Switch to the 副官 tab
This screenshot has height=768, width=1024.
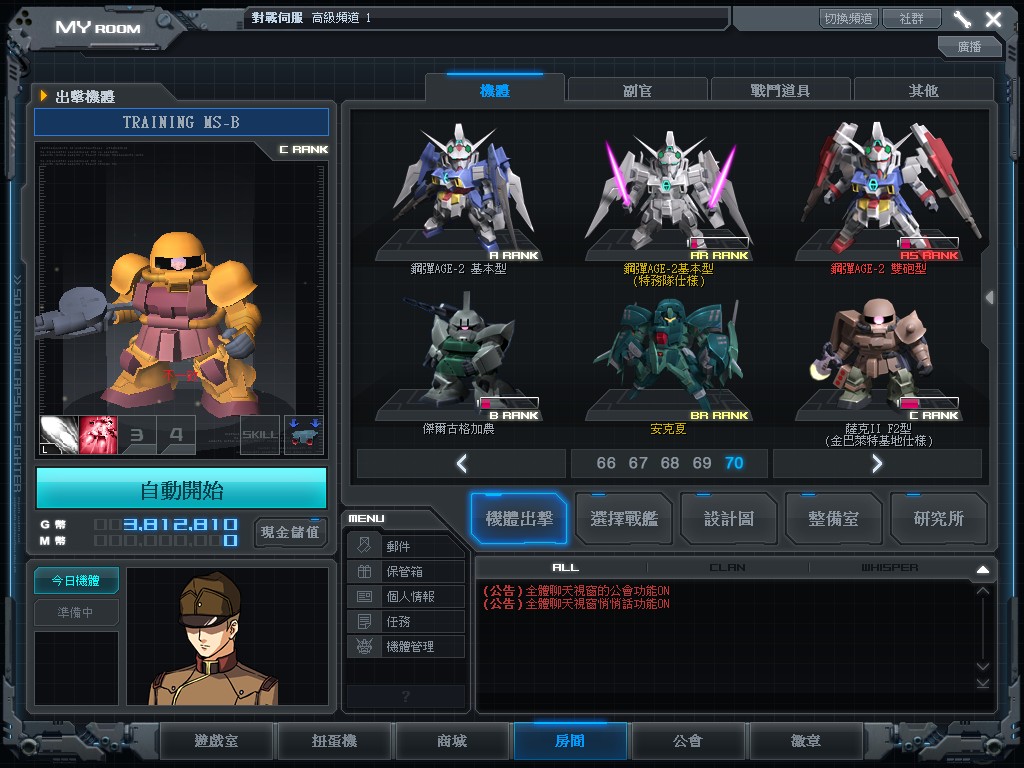tap(637, 90)
